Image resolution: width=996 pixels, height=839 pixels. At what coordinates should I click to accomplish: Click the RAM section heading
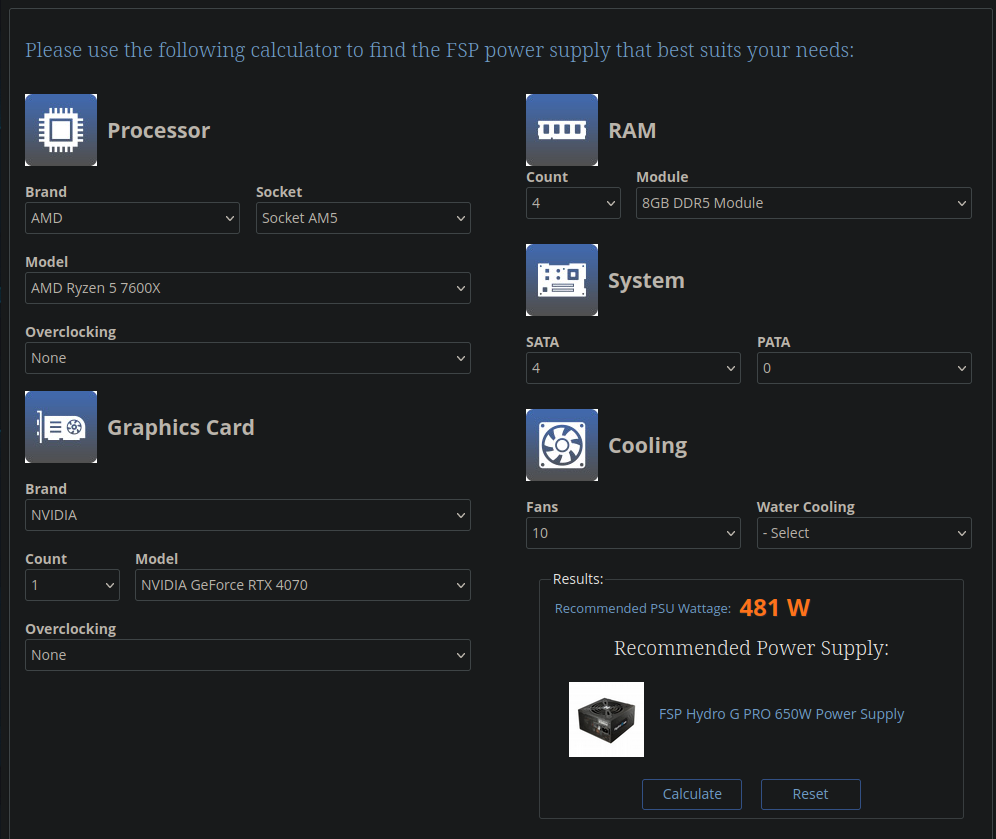[632, 130]
